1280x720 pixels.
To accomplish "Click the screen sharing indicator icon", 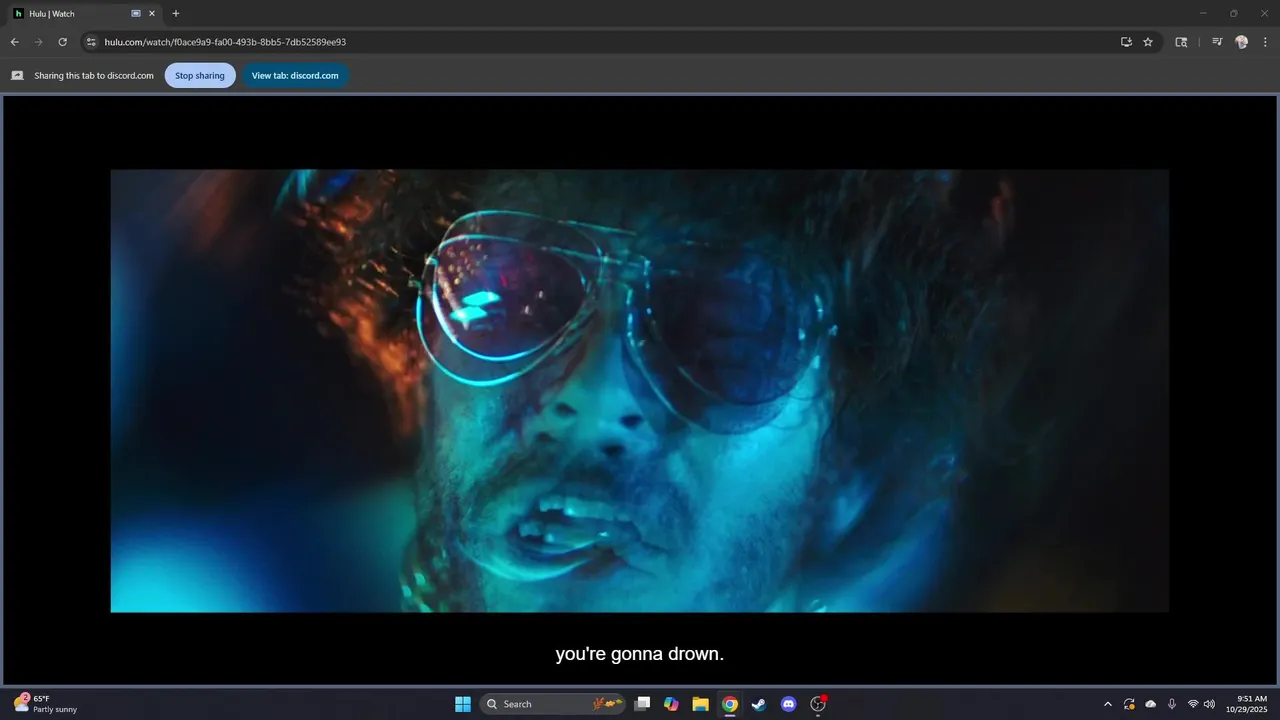I will pyautogui.click(x=17, y=75).
